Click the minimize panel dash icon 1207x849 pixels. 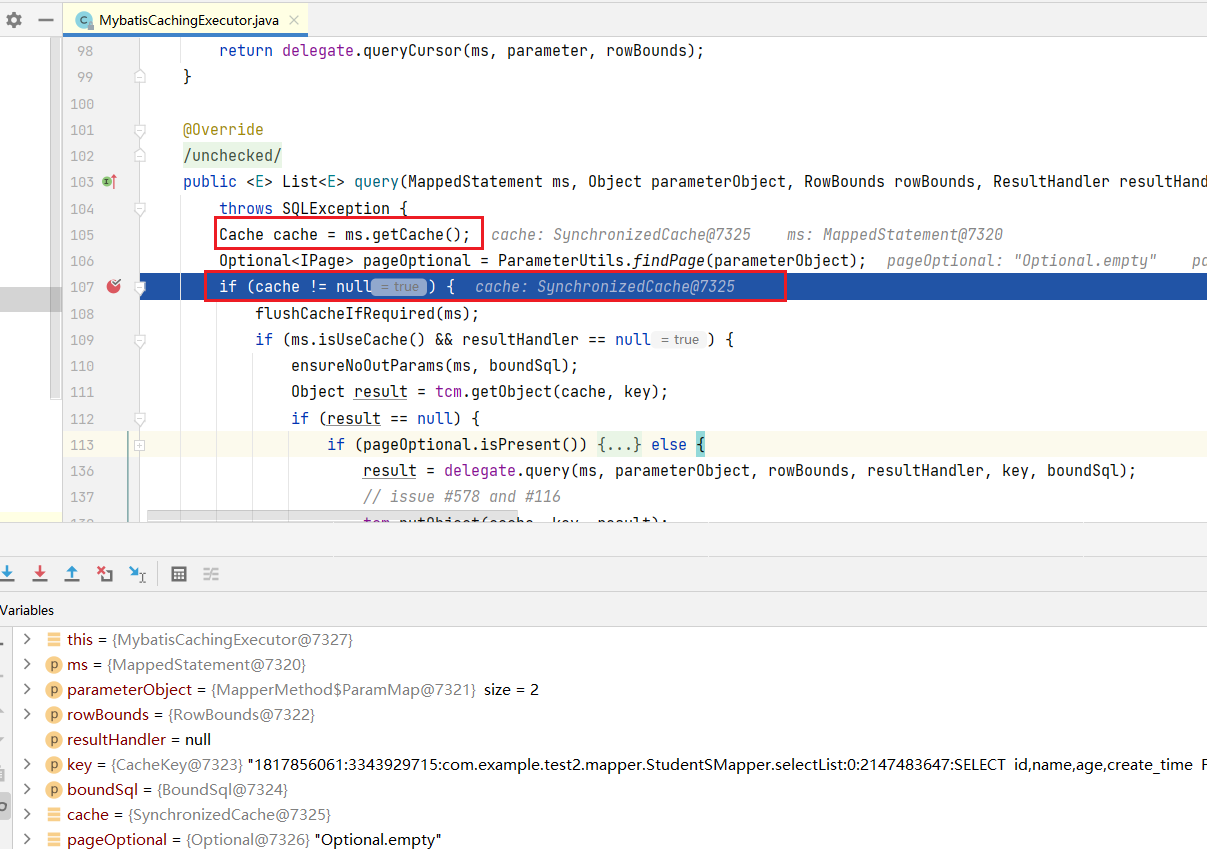(46, 19)
